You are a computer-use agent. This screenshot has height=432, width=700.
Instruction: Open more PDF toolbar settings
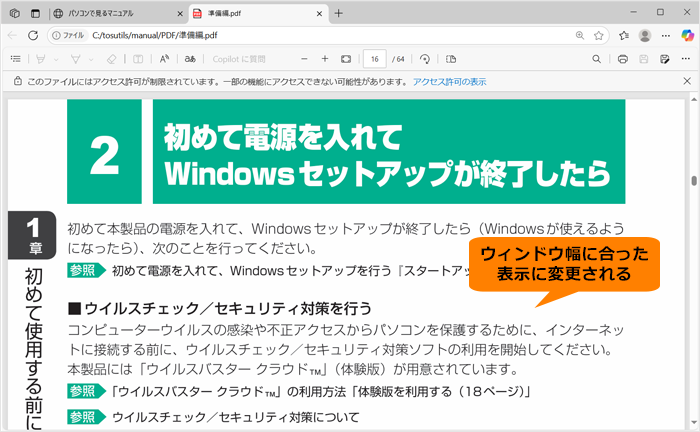click(x=686, y=59)
